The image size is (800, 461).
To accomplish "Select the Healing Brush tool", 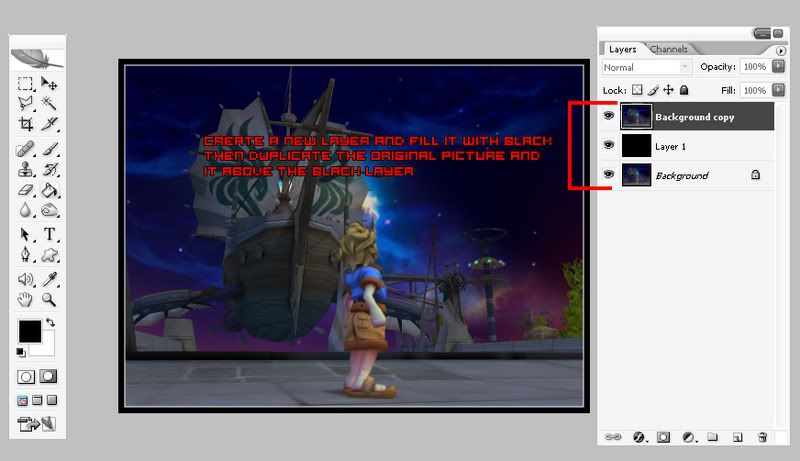I will pos(26,149).
